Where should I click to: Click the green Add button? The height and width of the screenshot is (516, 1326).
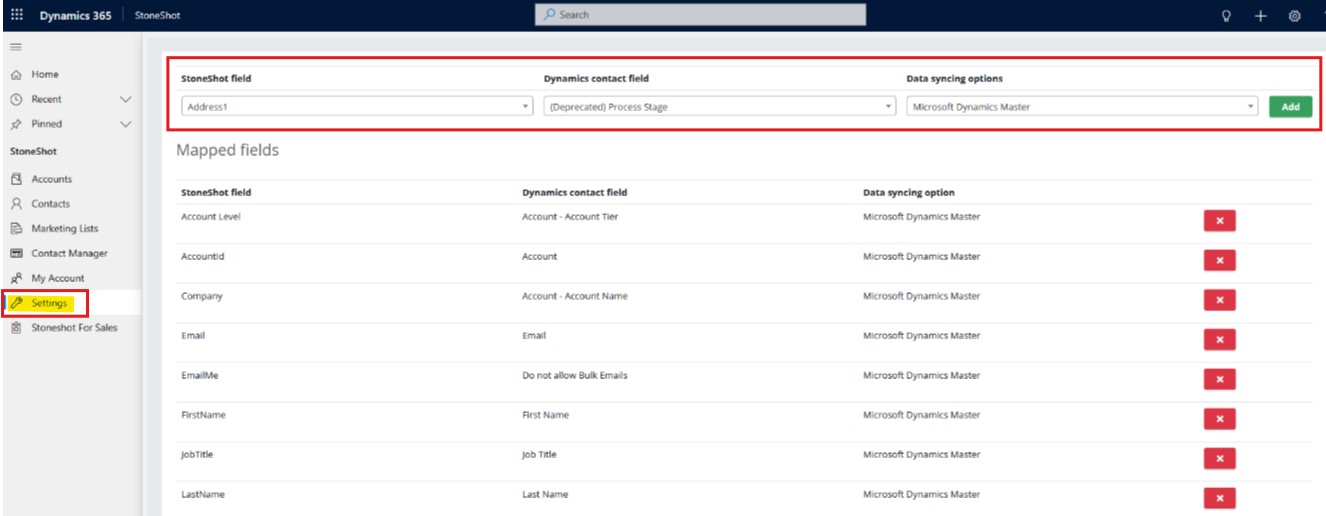[x=1290, y=107]
